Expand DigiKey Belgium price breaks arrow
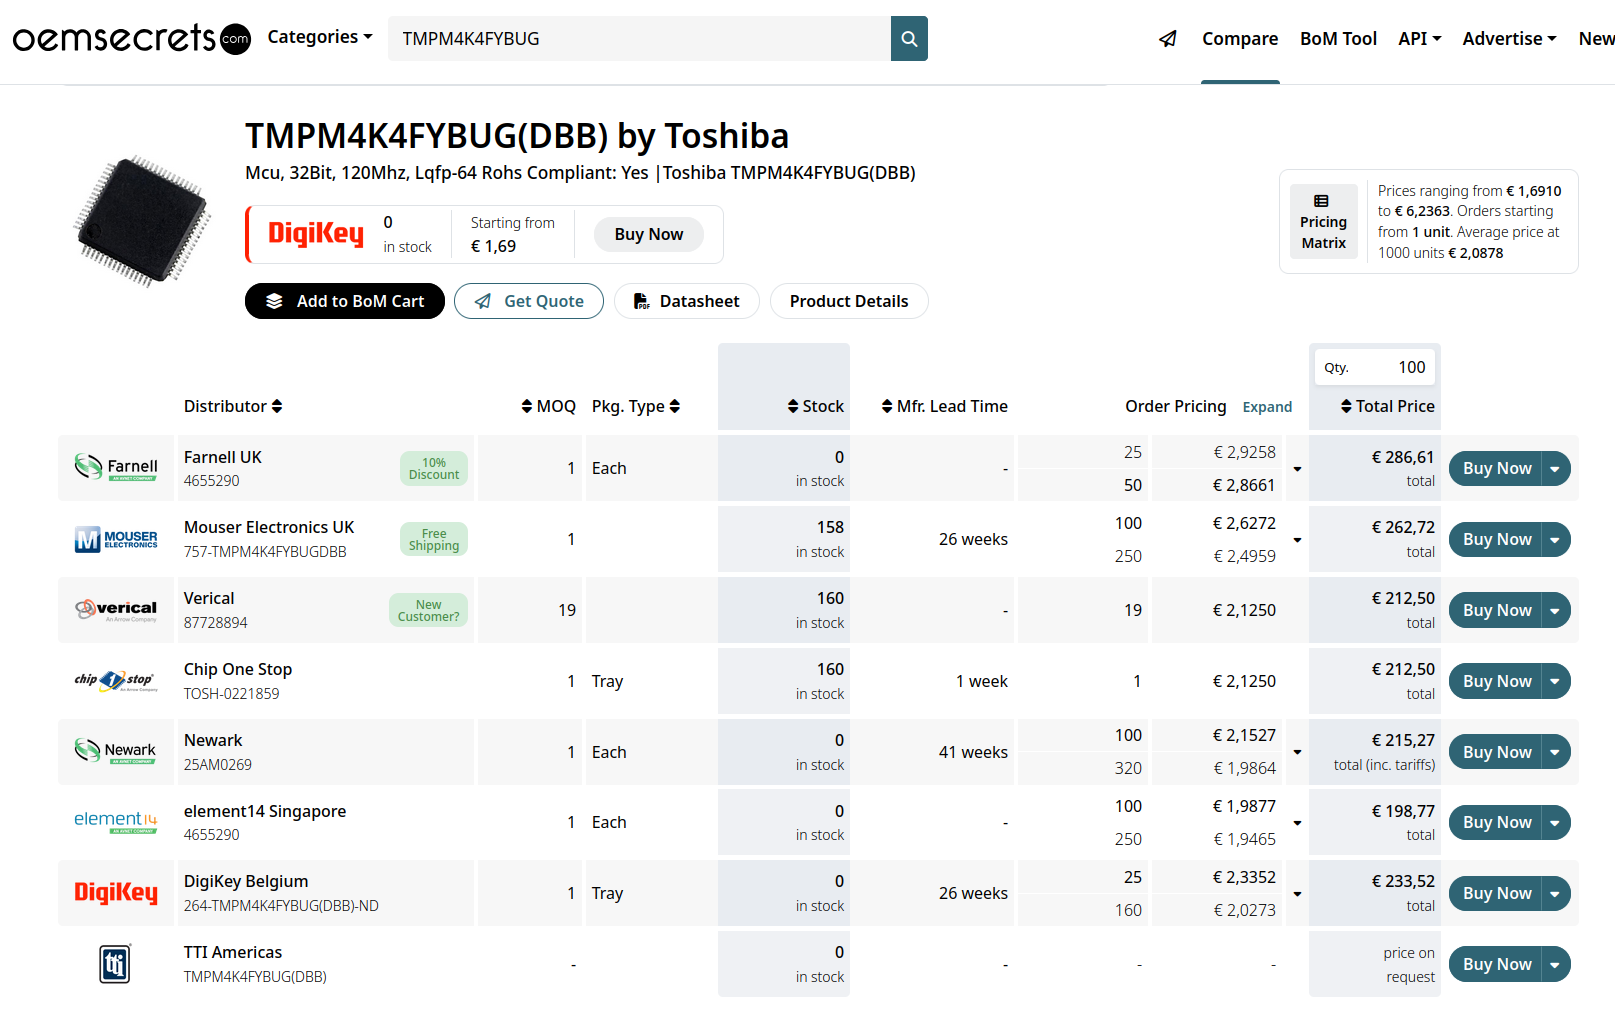This screenshot has height=1033, width=1615. [x=1297, y=894]
